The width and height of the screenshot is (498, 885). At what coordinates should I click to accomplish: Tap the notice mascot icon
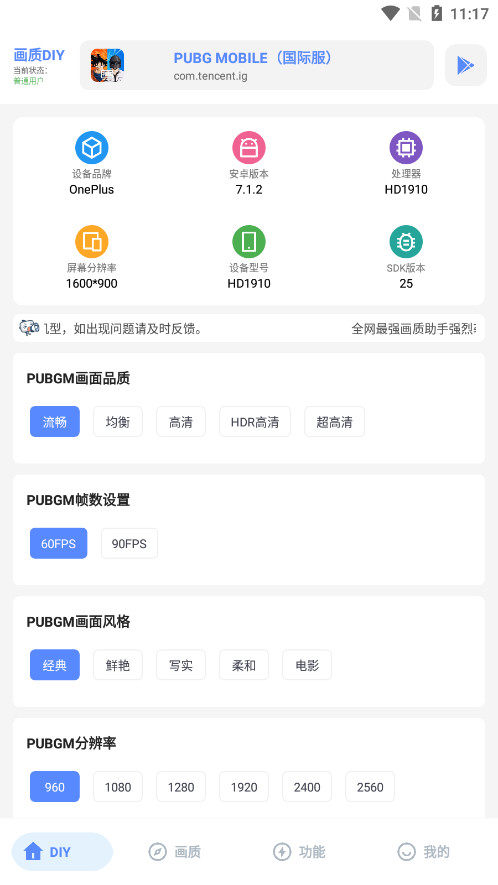[x=29, y=327]
